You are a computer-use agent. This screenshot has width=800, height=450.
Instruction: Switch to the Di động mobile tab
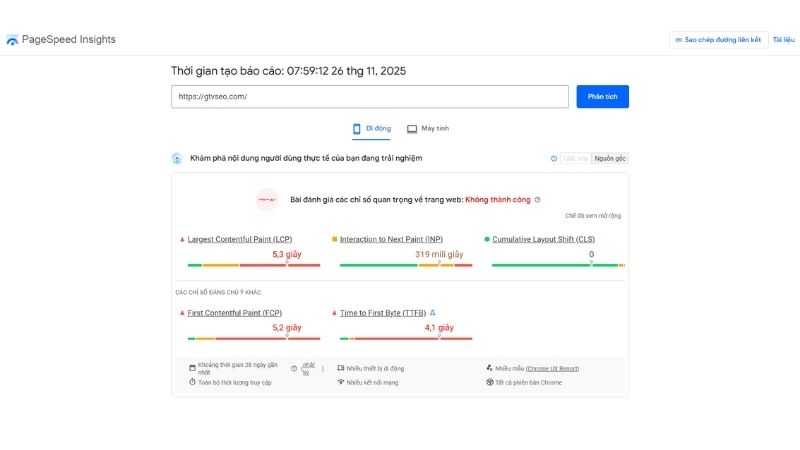(x=371, y=129)
